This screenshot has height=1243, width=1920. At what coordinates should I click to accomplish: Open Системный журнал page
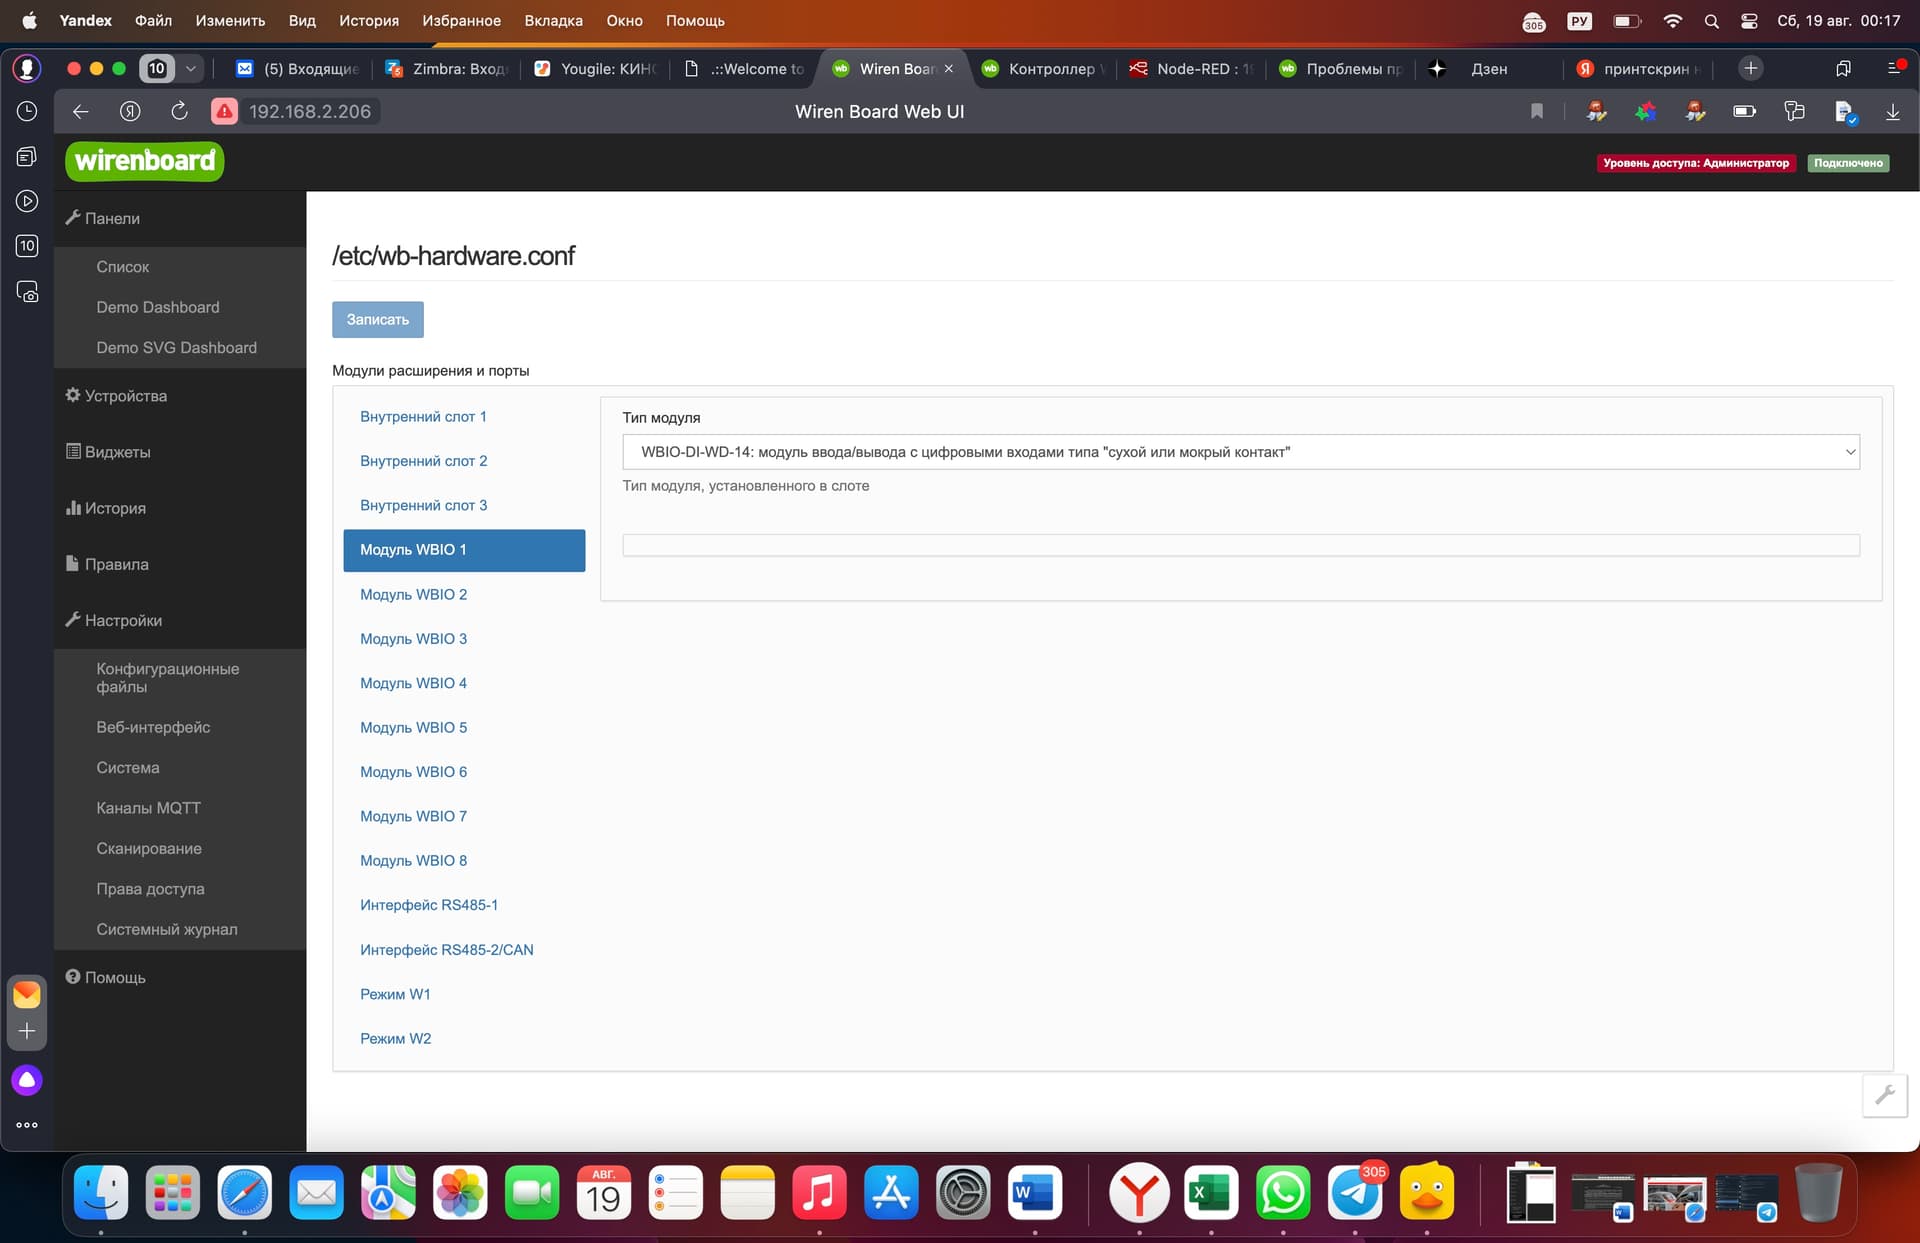pos(167,929)
